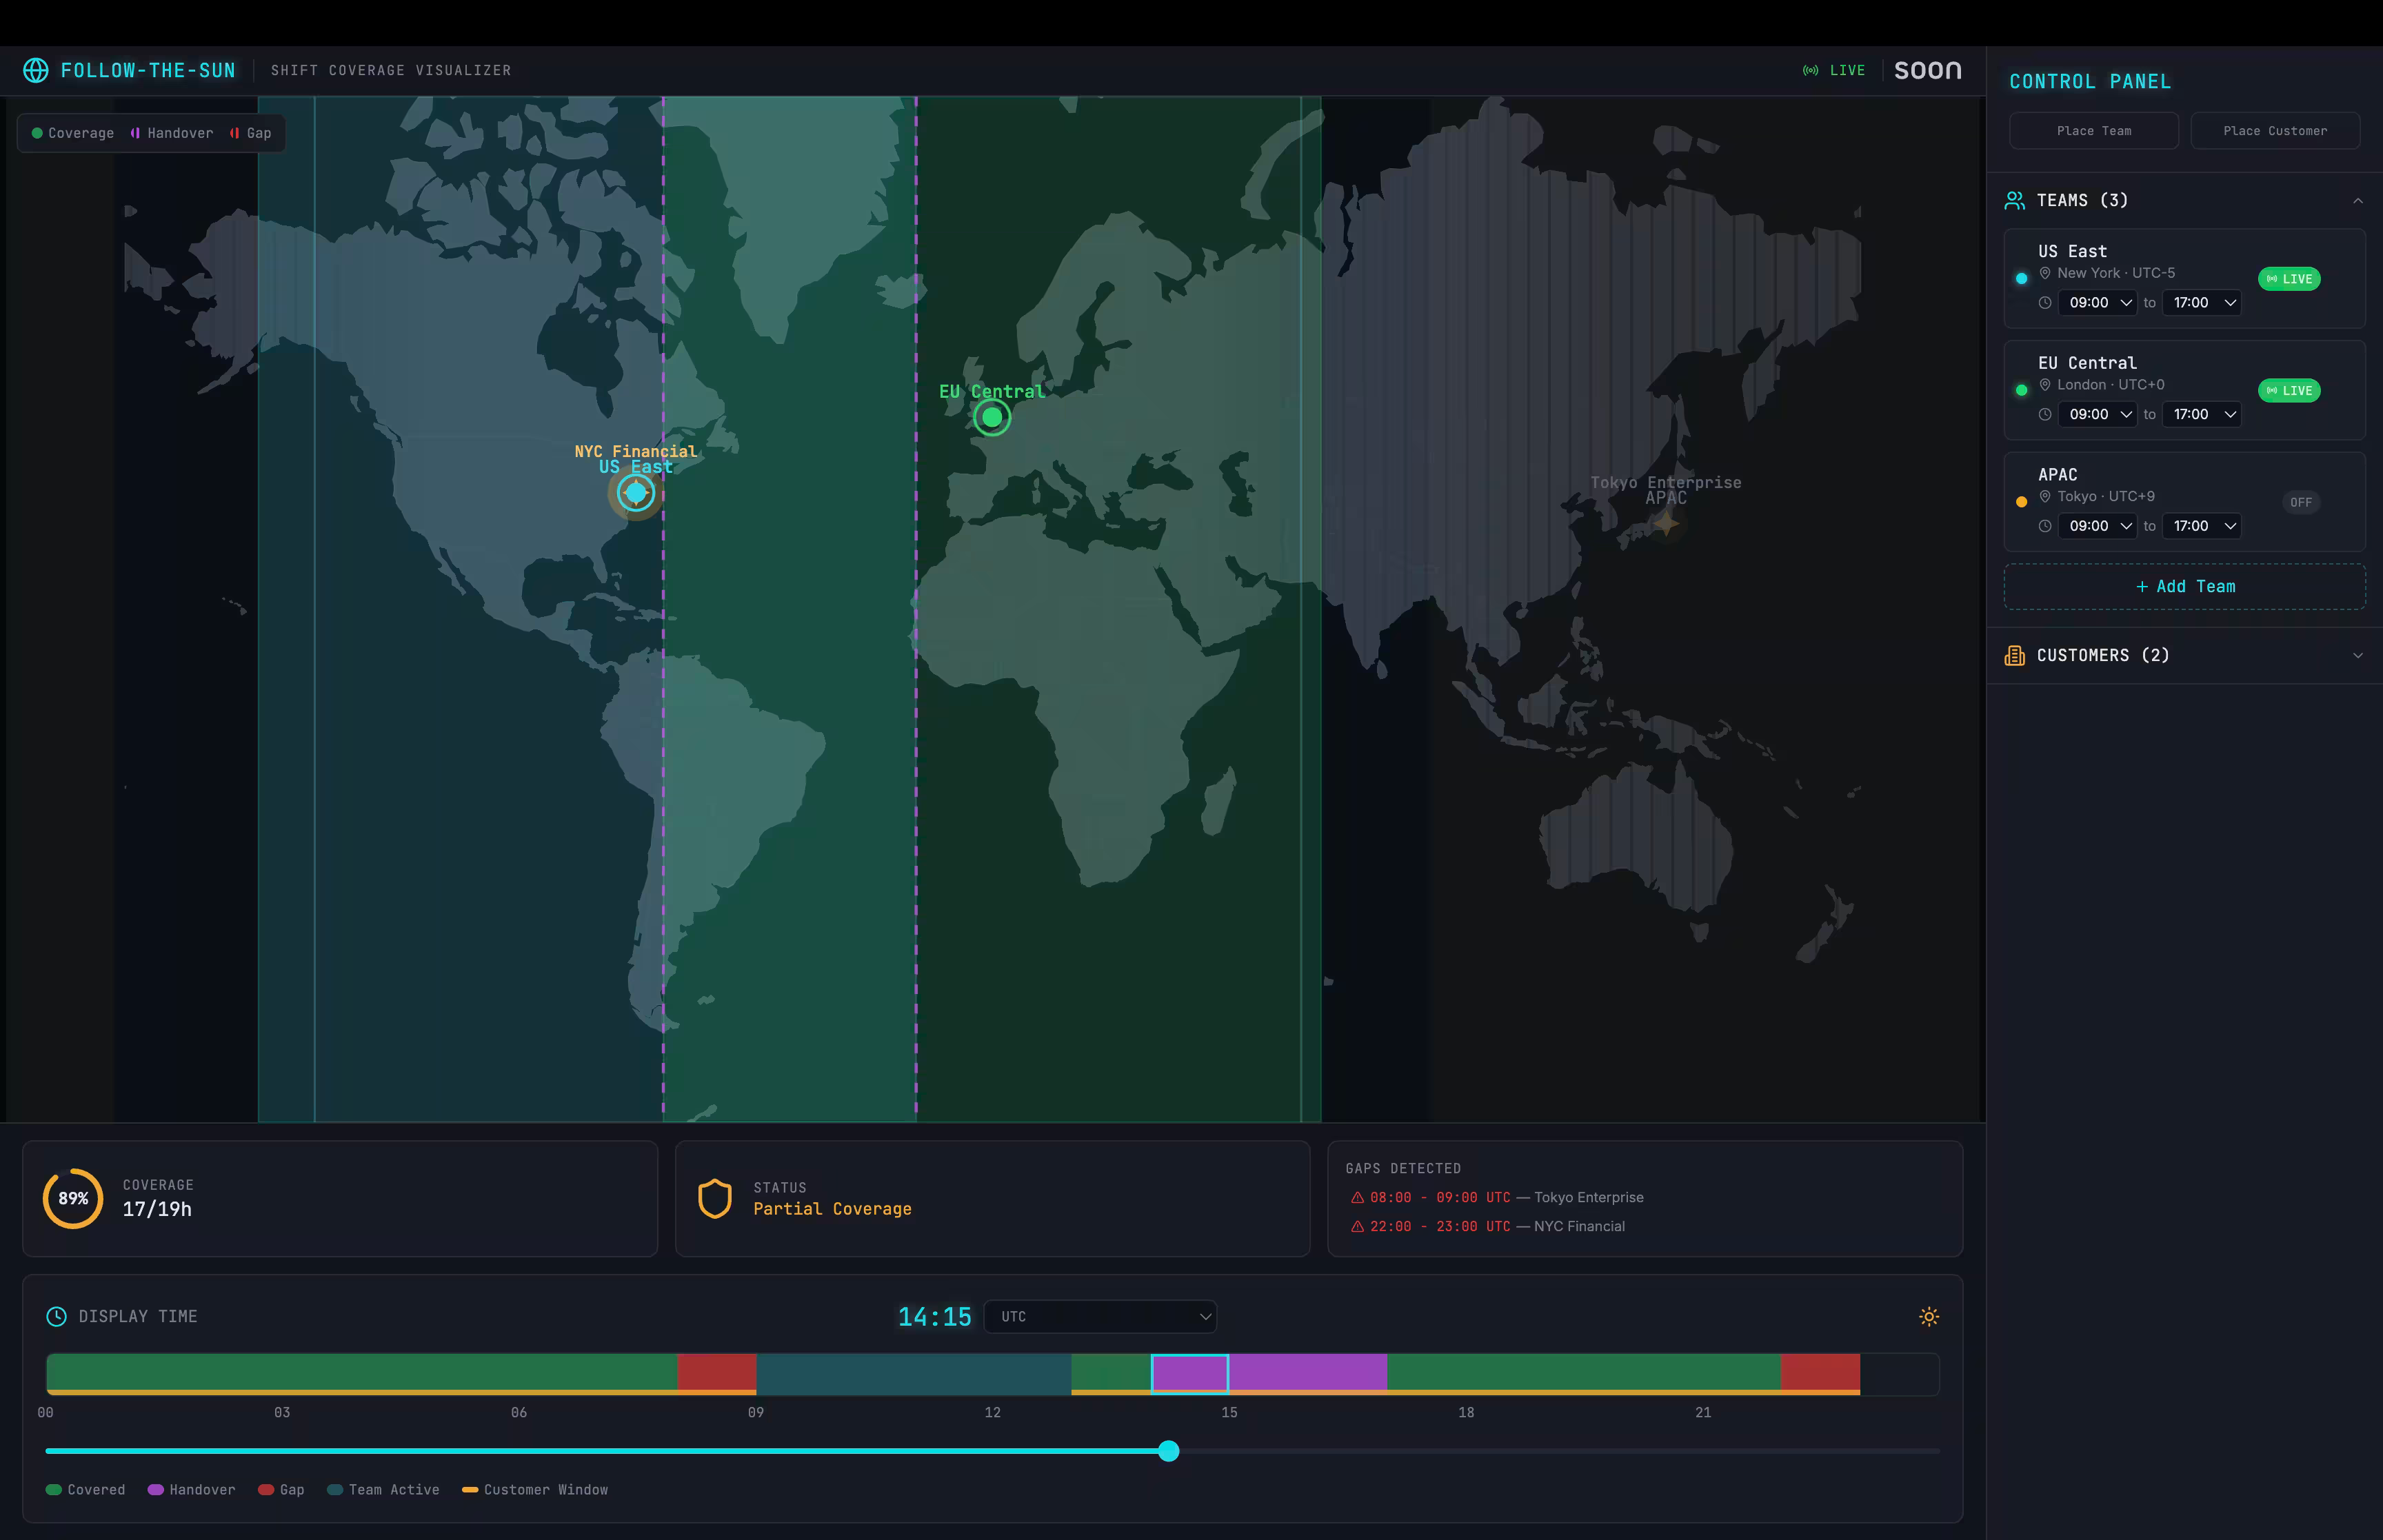Click the Display Time clock icon
Viewport: 2383px width, 1540px height.
[x=57, y=1316]
